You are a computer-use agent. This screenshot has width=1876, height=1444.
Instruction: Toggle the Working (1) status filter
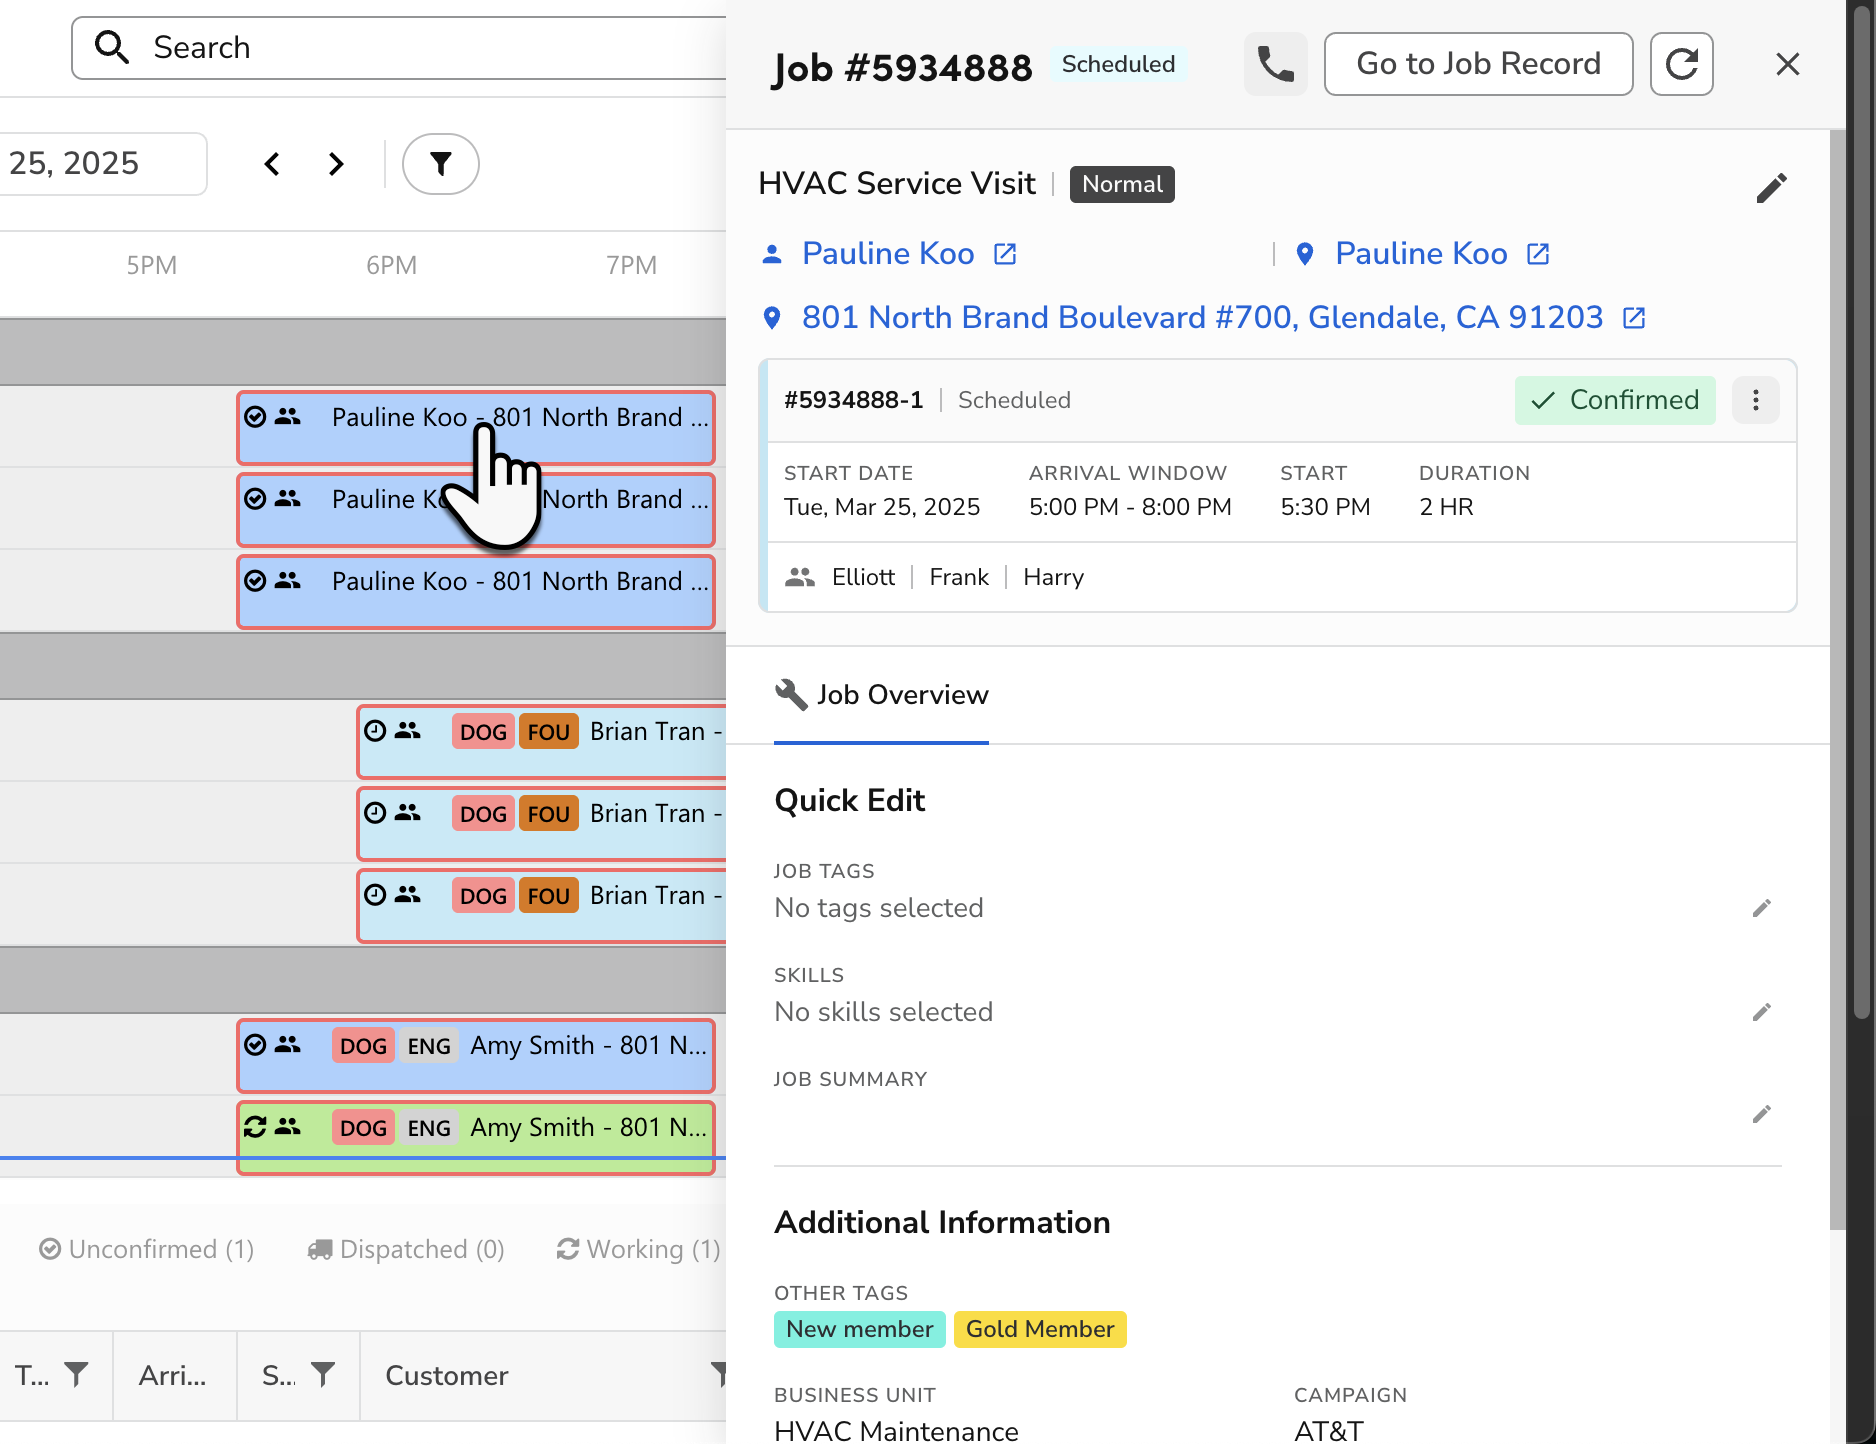(x=637, y=1249)
